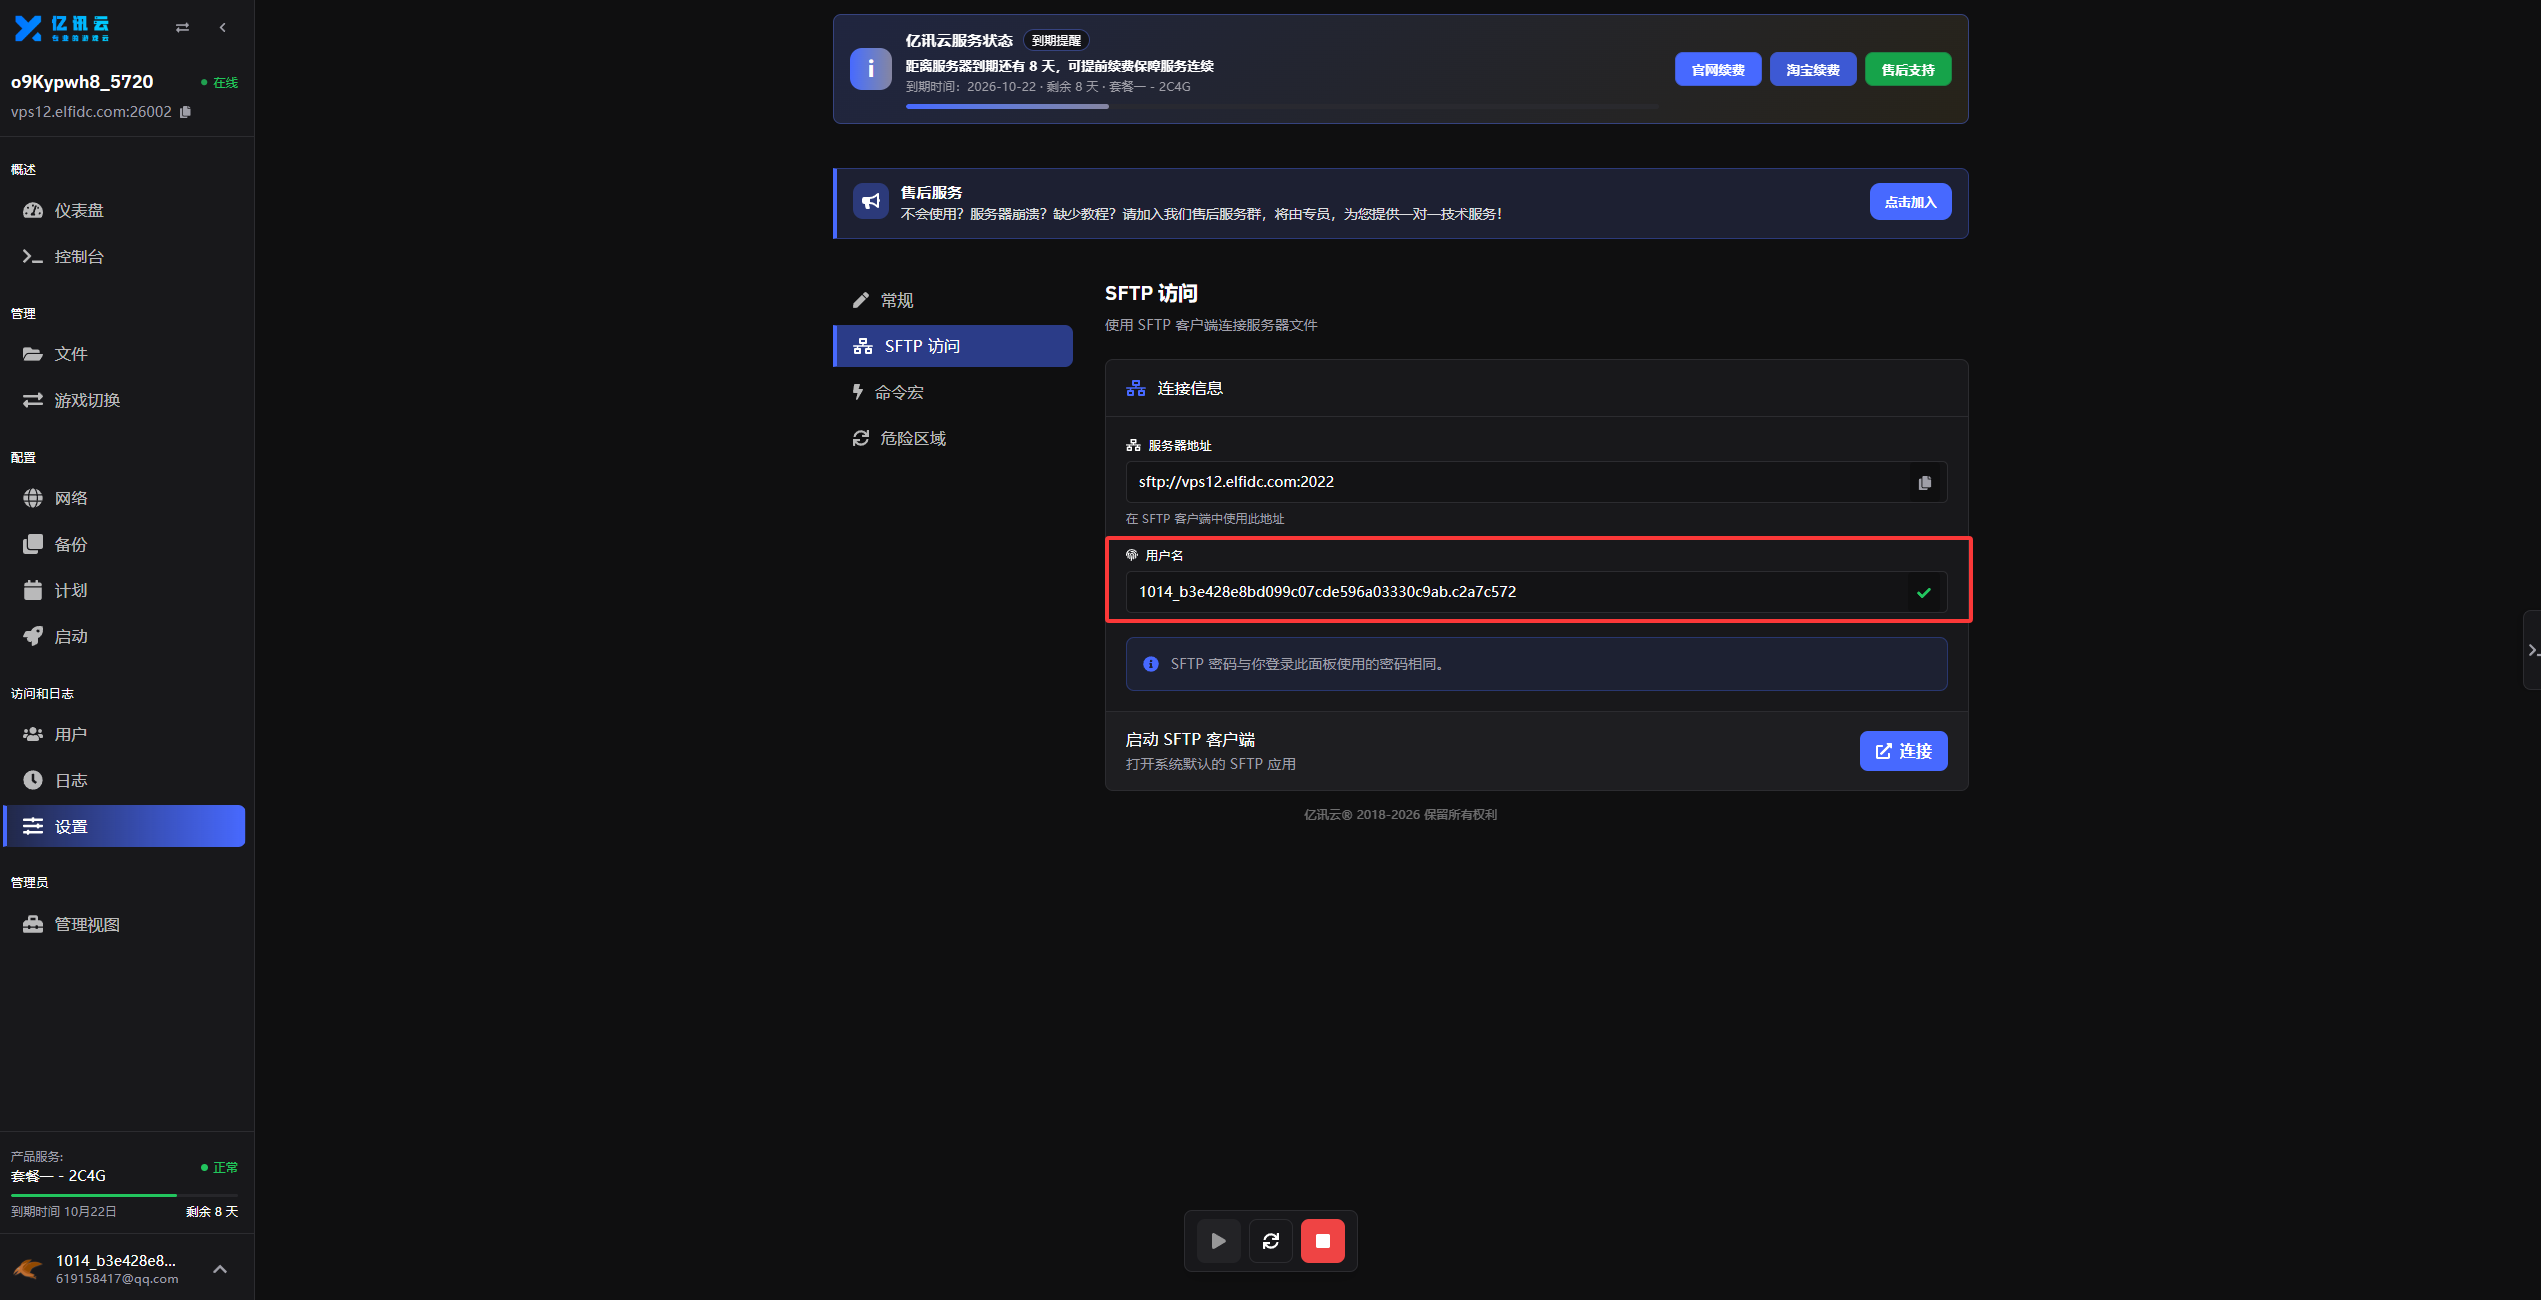Restart the server with refresh icon
The height and width of the screenshot is (1300, 2541).
pos(1271,1241)
